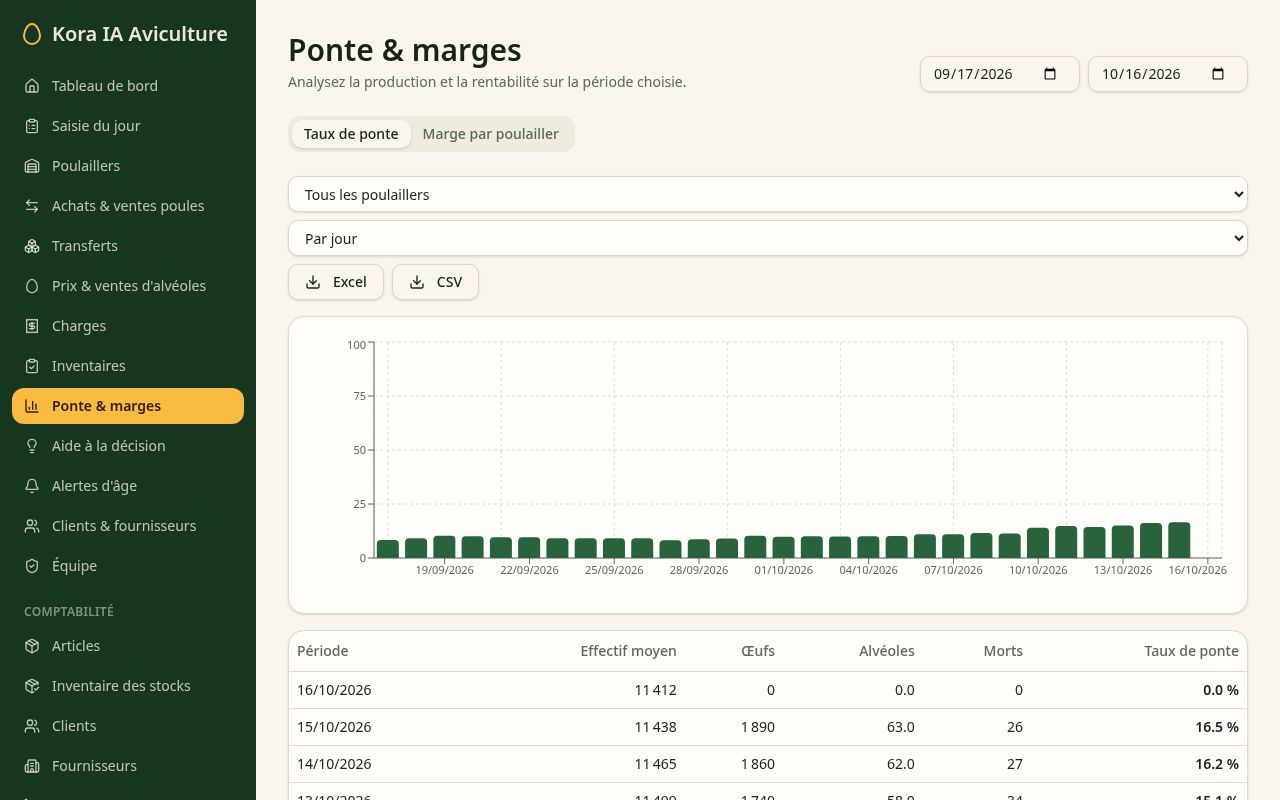Click the Morts column header
The height and width of the screenshot is (800, 1280).
[x=1003, y=651]
